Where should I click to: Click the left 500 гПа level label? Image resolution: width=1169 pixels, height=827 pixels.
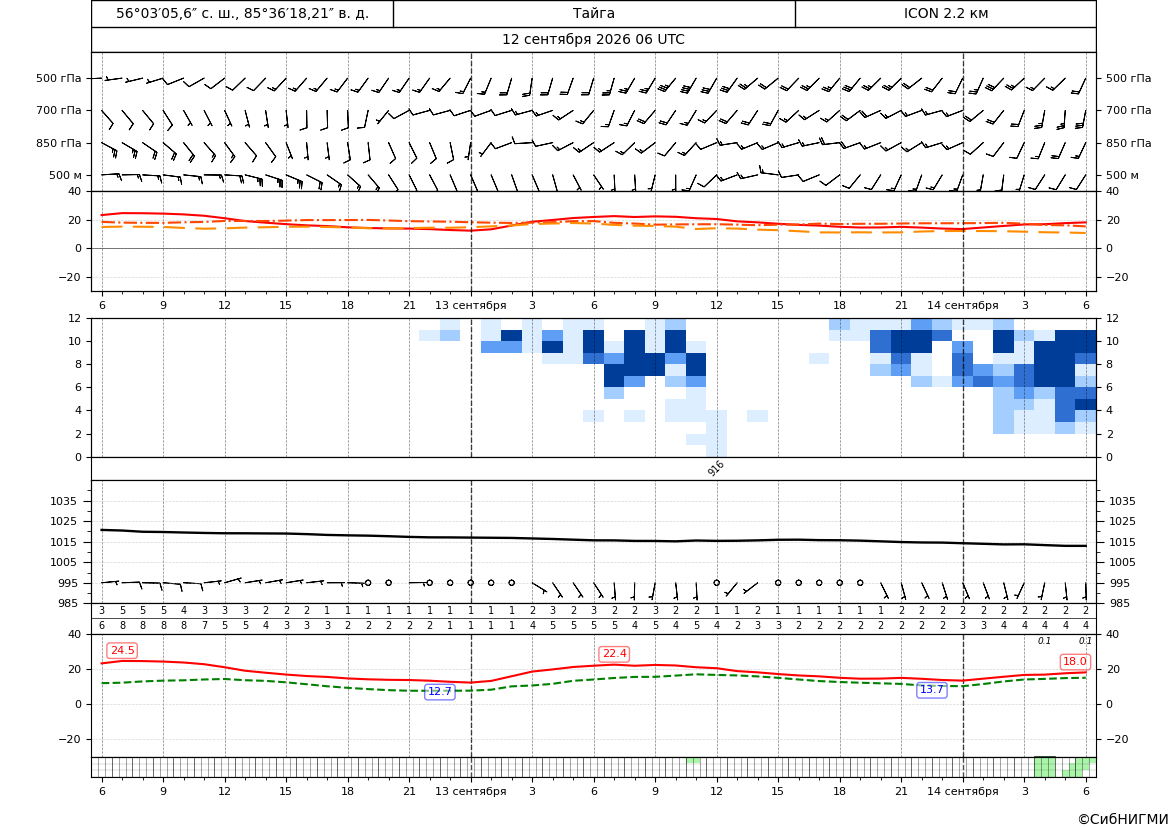[58, 78]
